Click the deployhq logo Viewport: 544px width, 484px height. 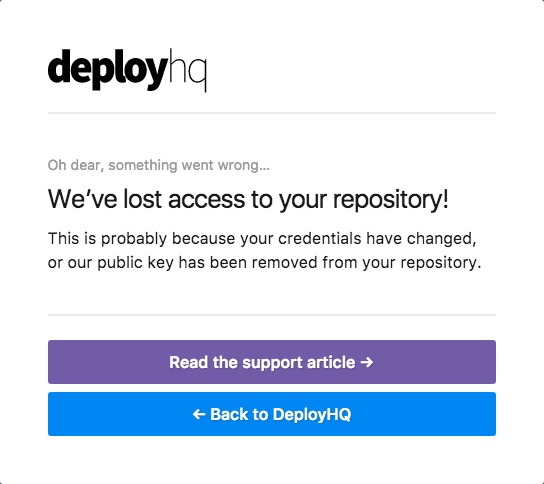point(127,70)
